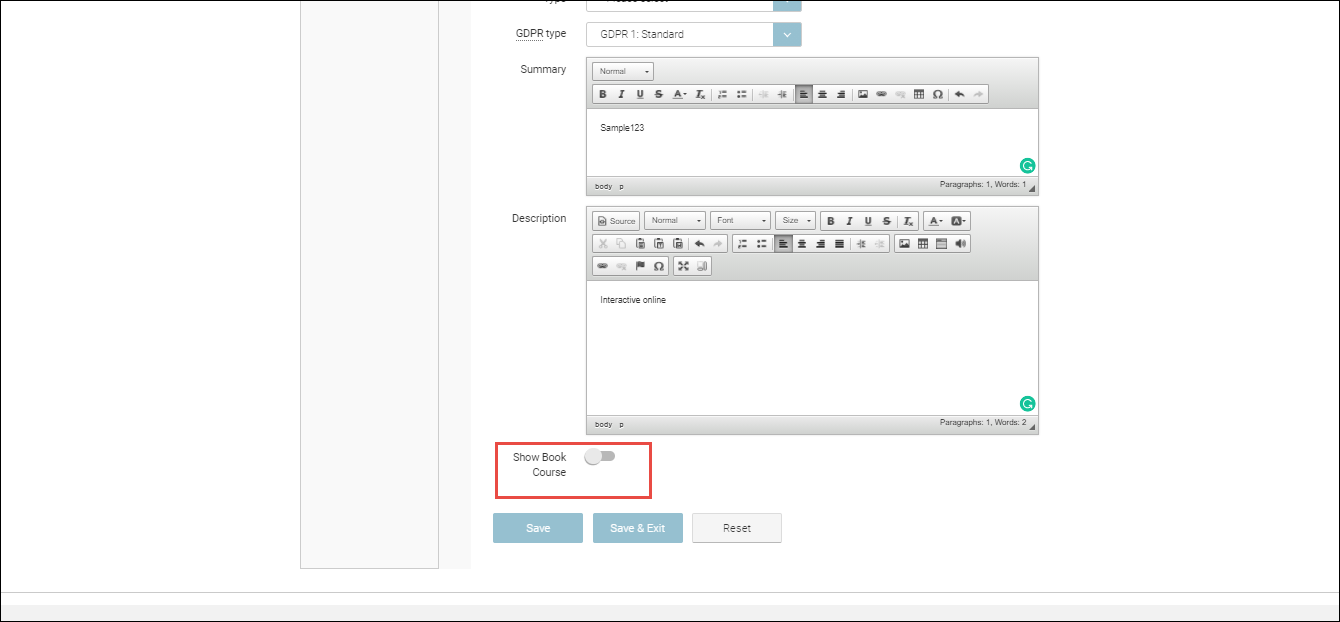Toggle the Show Book Course switch
The height and width of the screenshot is (622, 1340).
click(x=600, y=456)
